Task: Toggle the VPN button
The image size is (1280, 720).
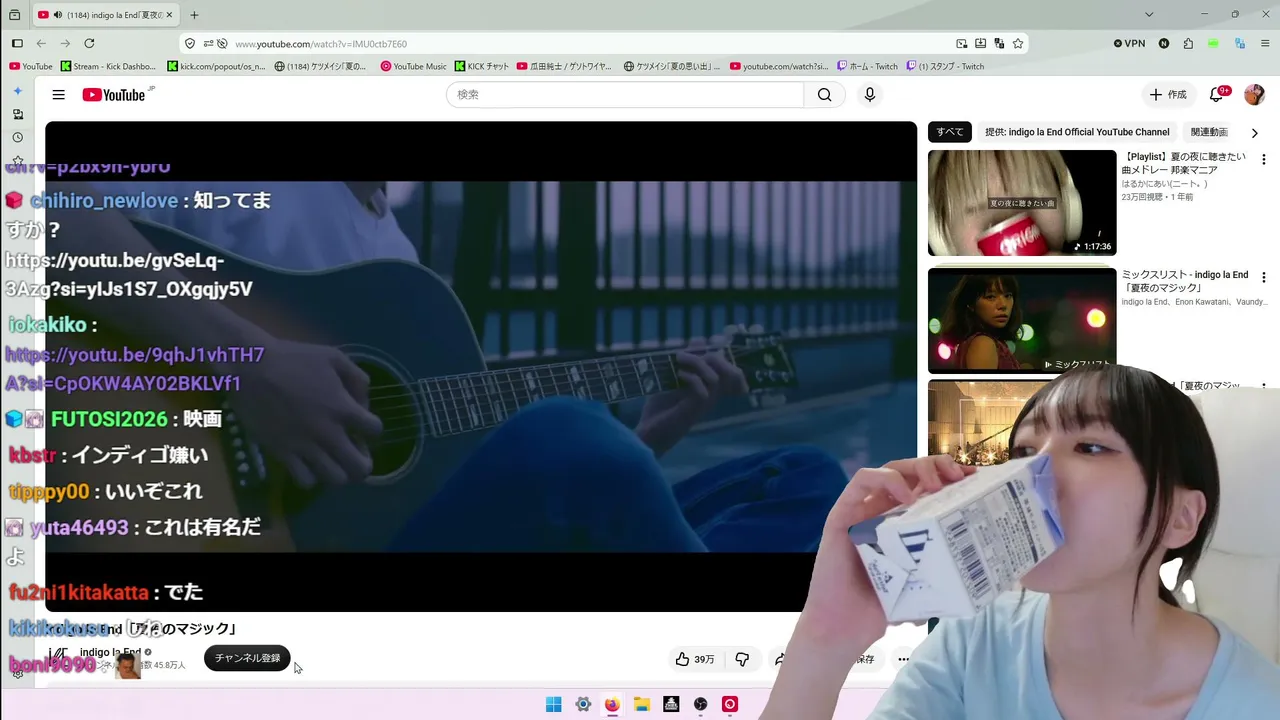Action: (1130, 44)
